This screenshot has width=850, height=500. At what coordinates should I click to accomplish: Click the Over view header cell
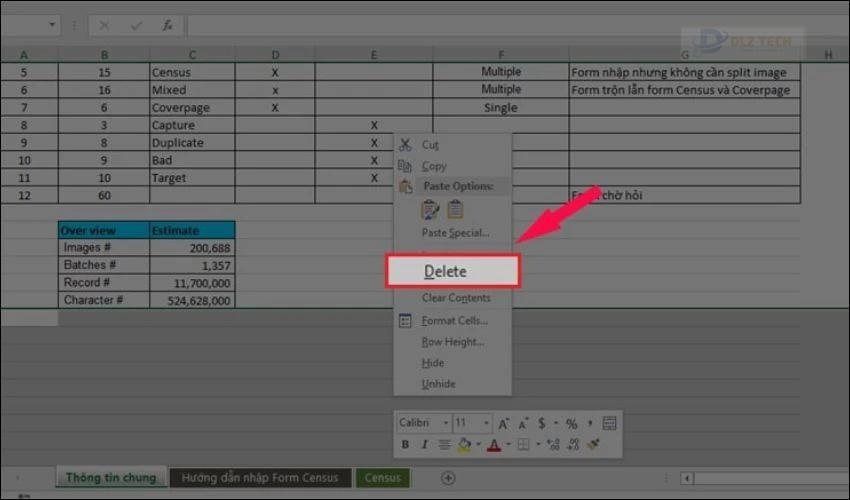[x=104, y=230]
